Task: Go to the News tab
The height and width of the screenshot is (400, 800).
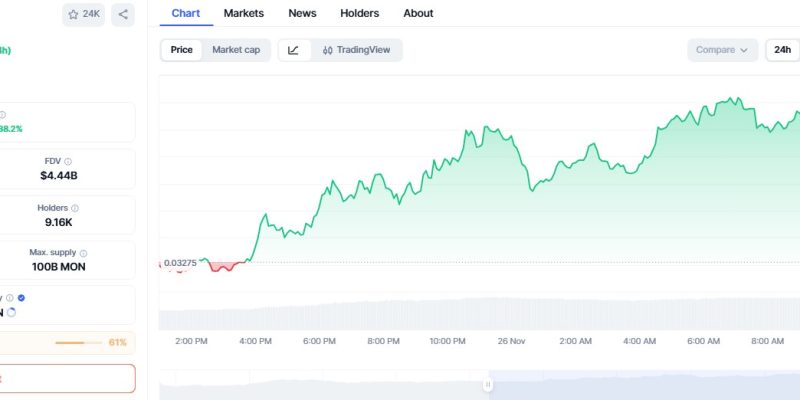Action: (302, 13)
